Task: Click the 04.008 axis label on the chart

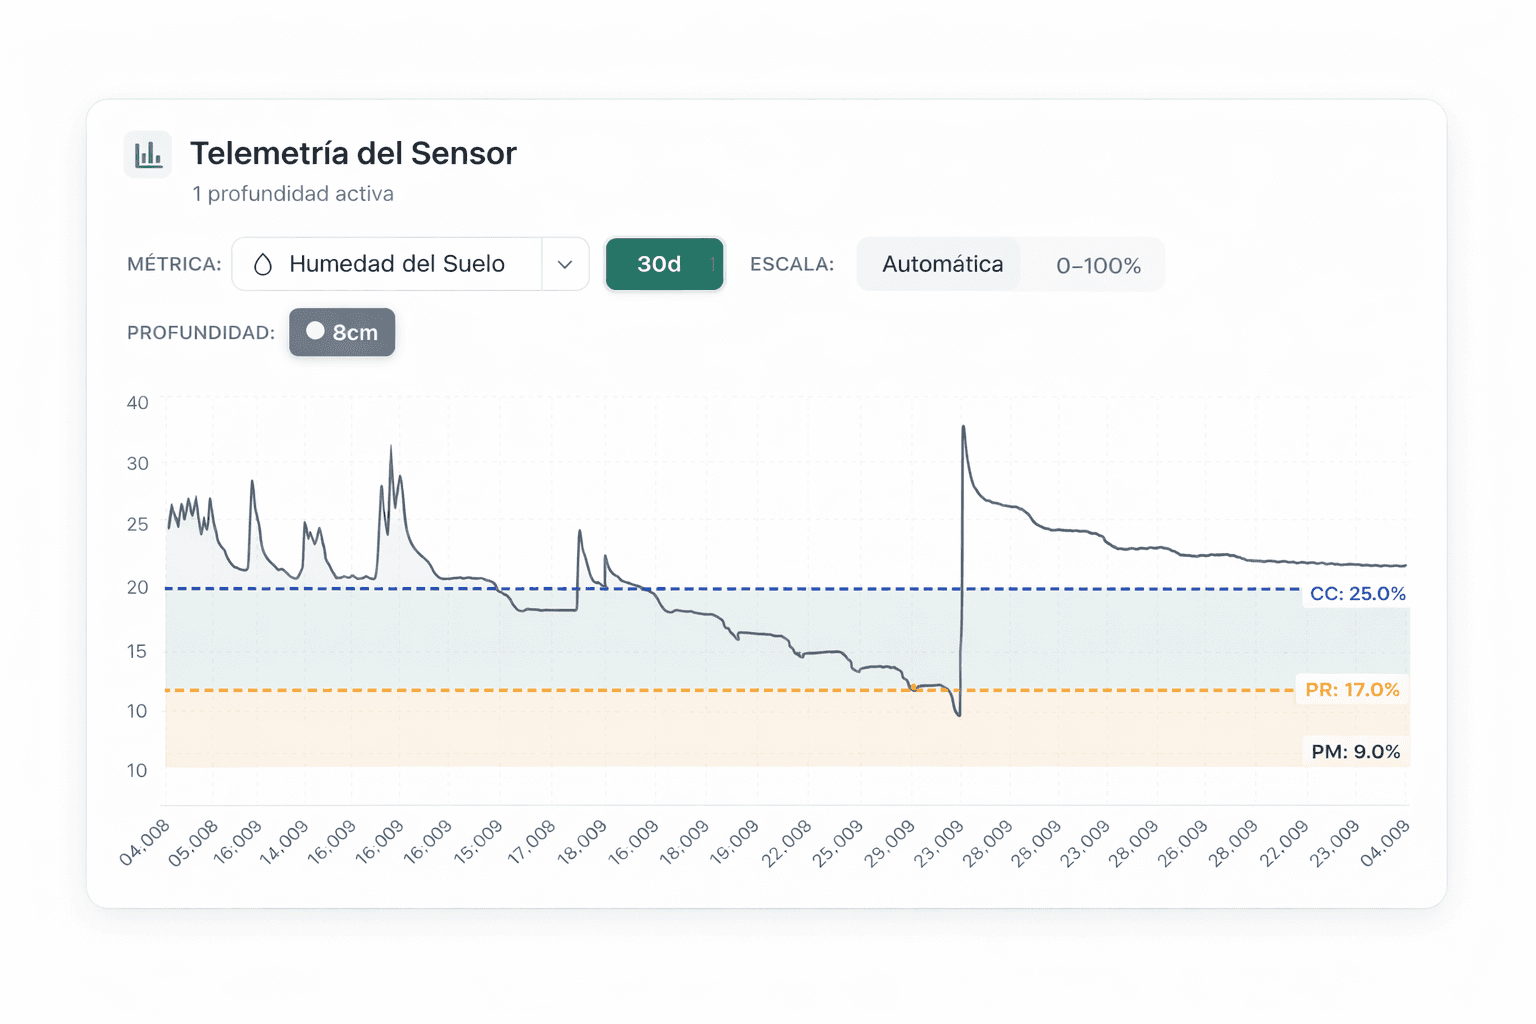Action: (146, 843)
